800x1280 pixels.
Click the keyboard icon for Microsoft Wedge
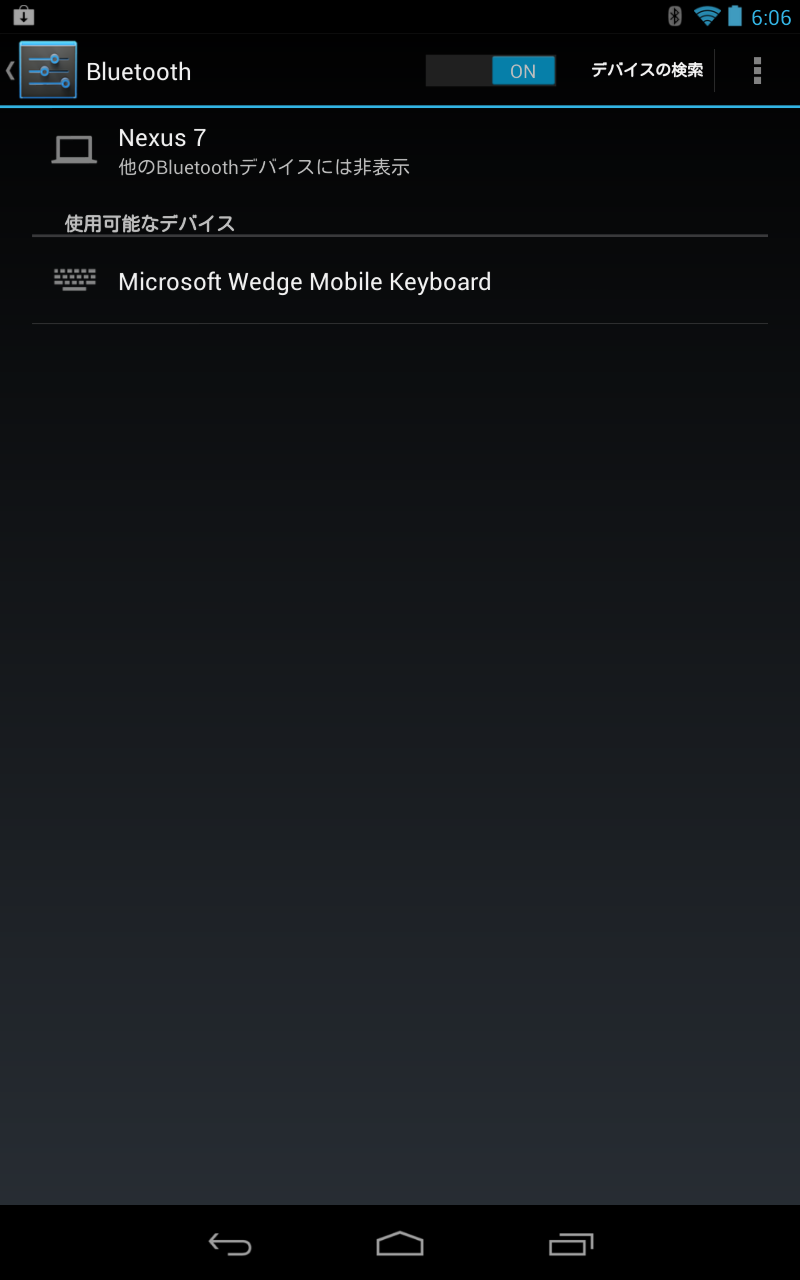75,280
